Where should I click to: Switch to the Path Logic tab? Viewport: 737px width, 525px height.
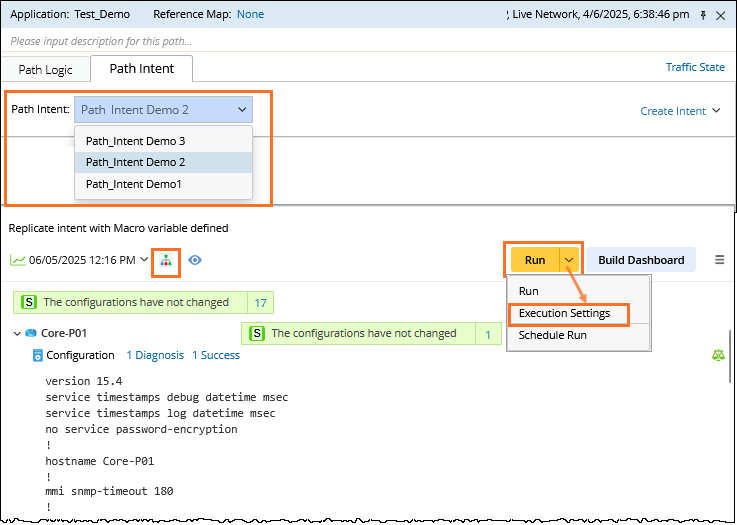coord(46,70)
